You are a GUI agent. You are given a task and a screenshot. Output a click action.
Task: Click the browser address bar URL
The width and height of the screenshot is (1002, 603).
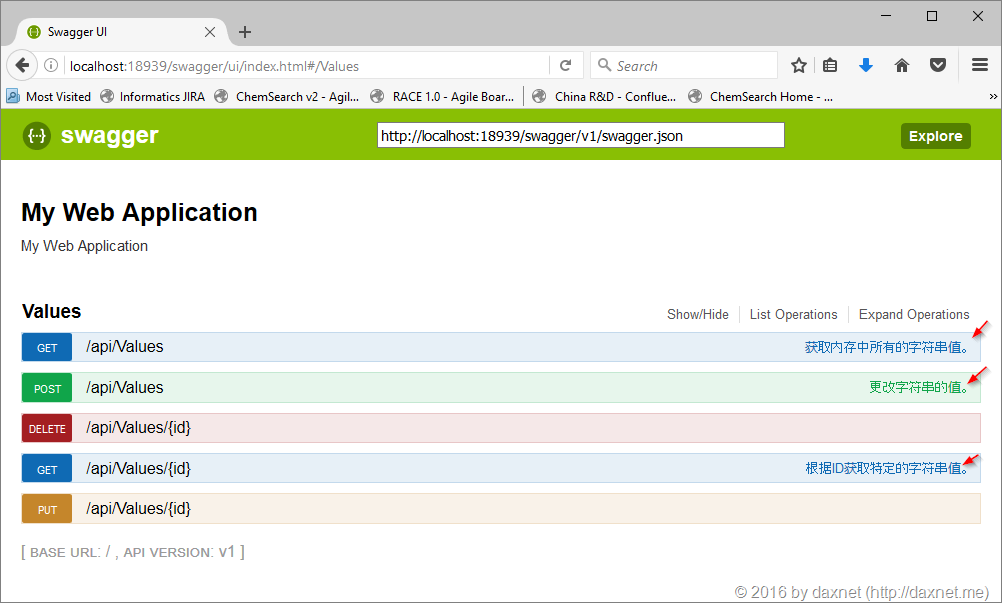[x=214, y=66]
